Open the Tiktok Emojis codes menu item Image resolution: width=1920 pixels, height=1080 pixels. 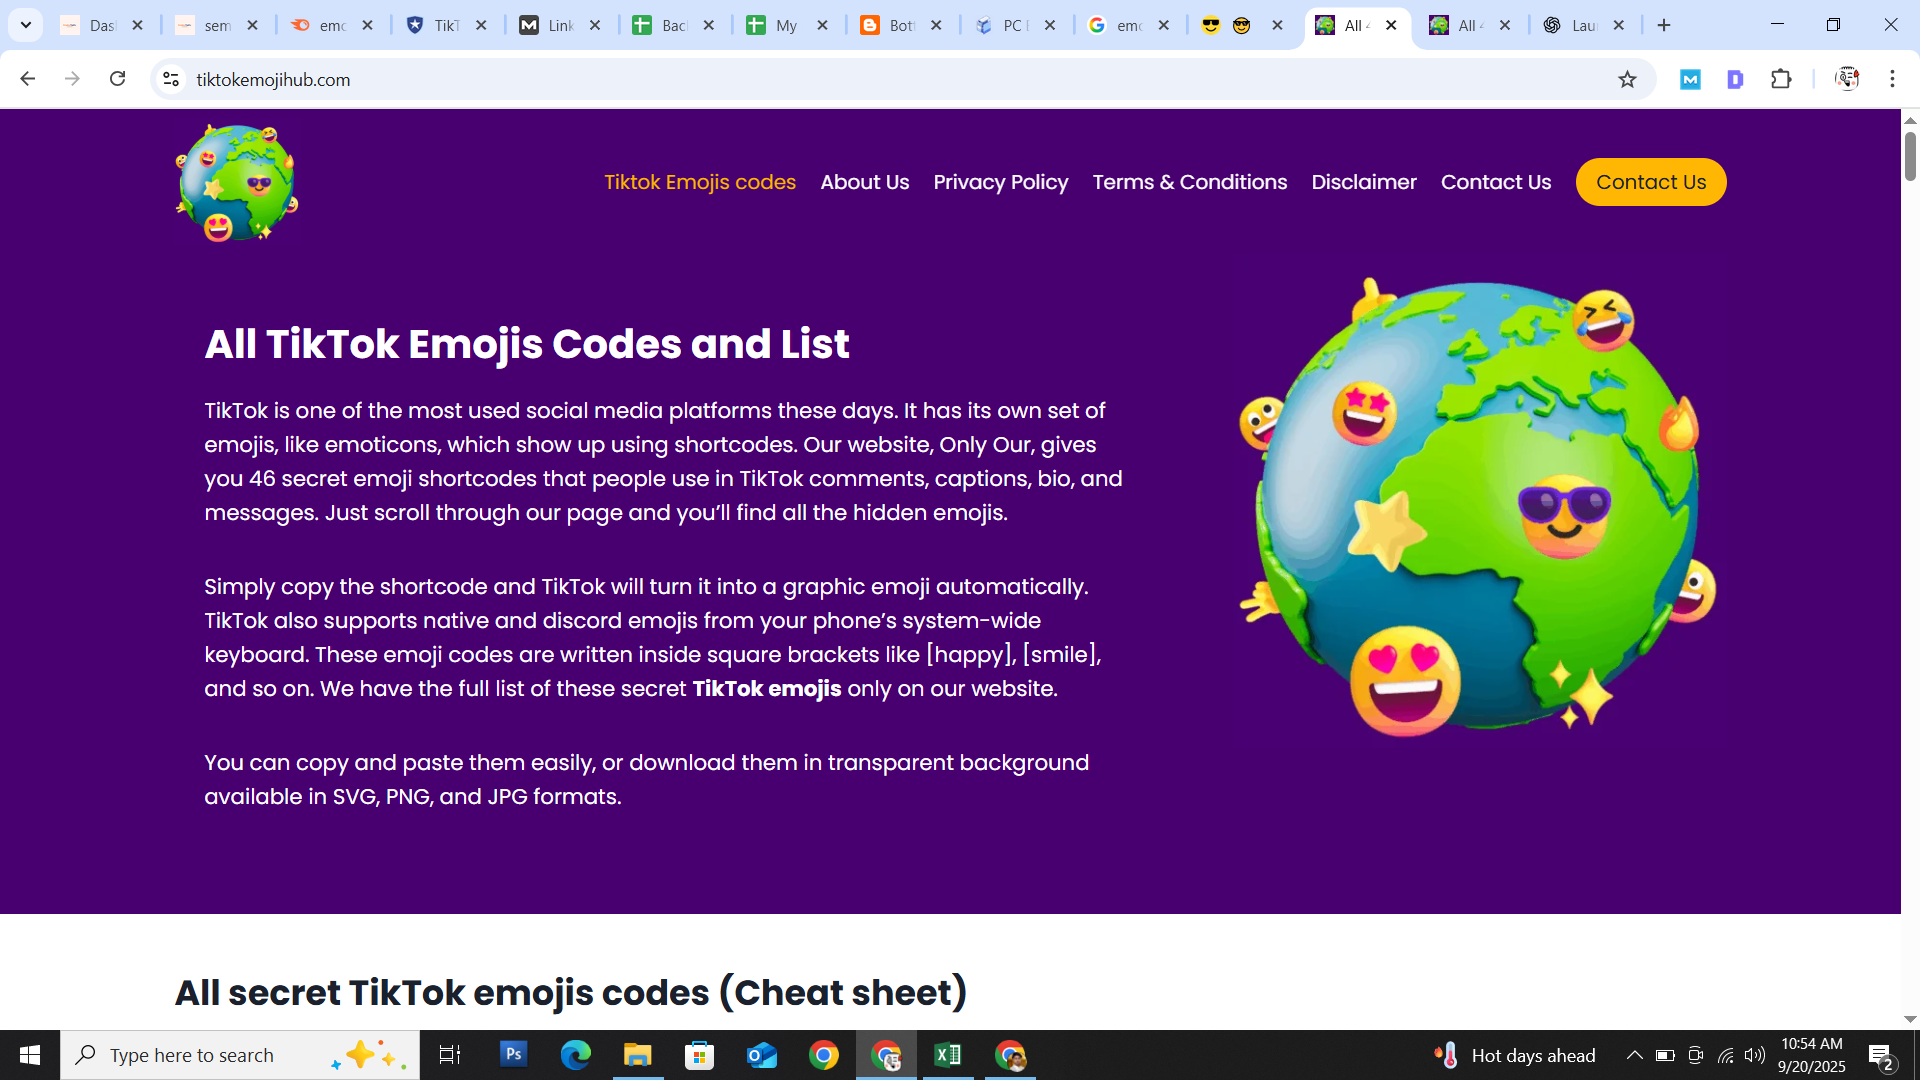(700, 182)
